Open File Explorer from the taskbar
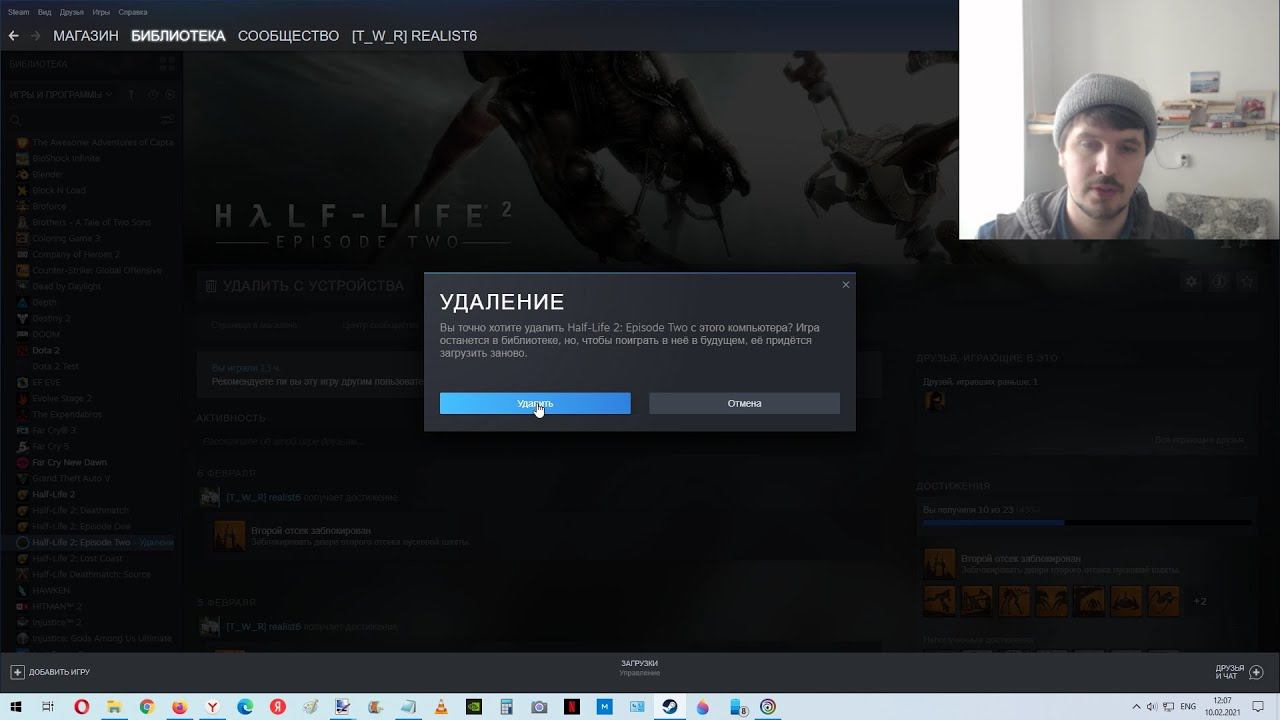The height and width of the screenshot is (720, 1280). (114, 706)
